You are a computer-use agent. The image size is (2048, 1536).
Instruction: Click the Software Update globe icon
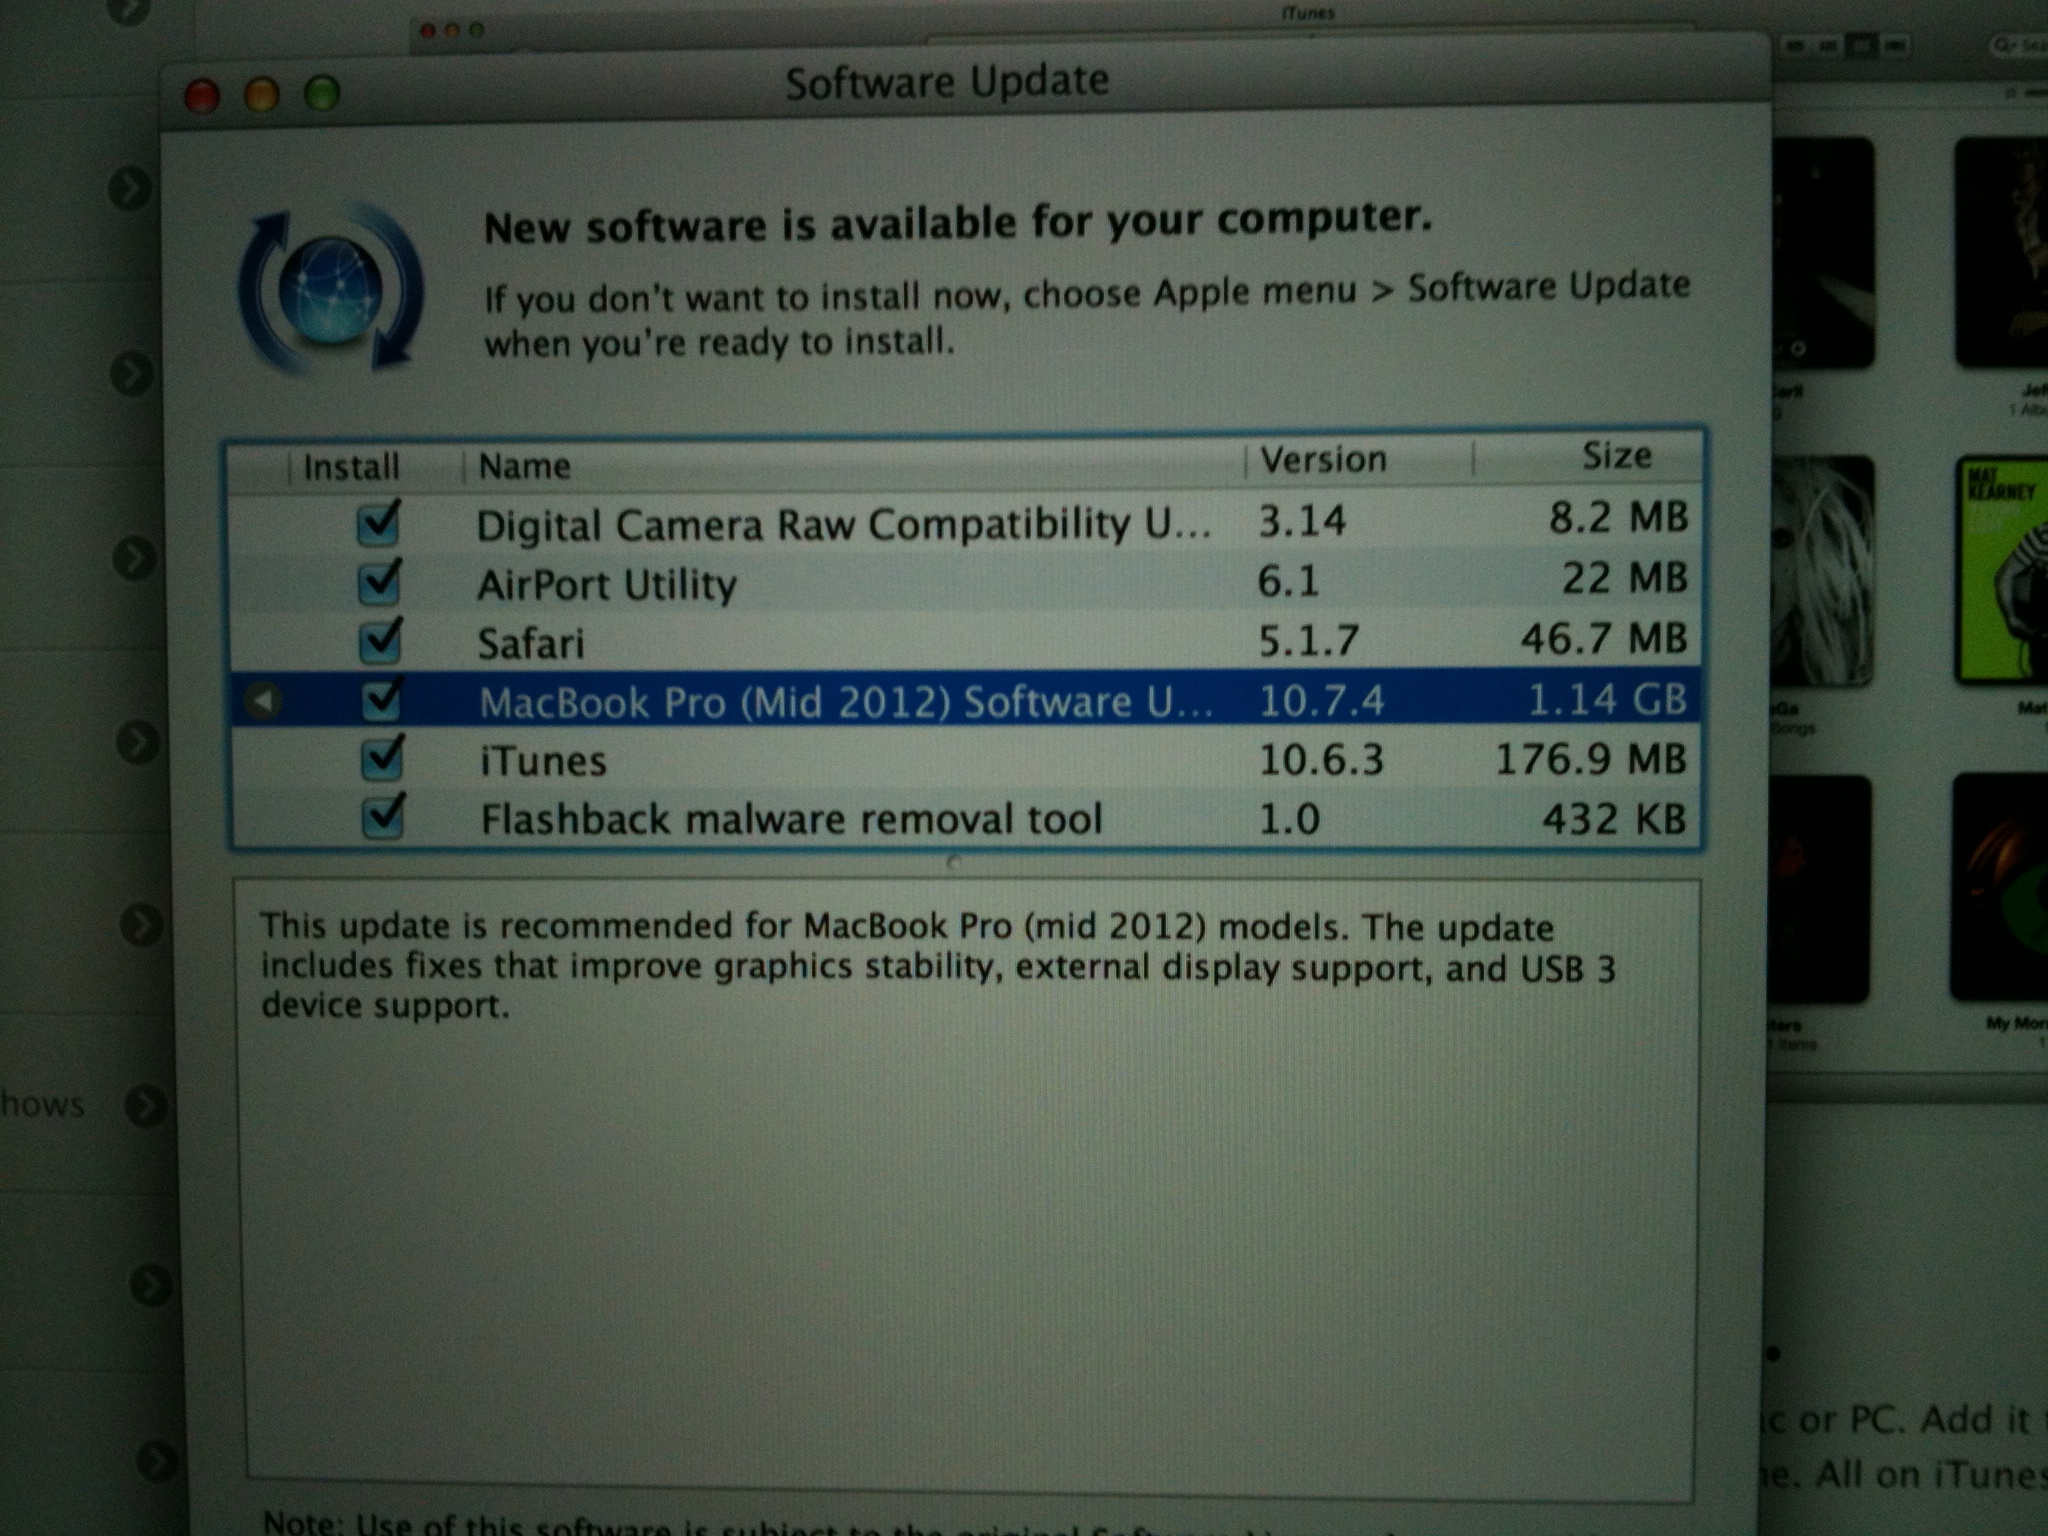coord(330,290)
